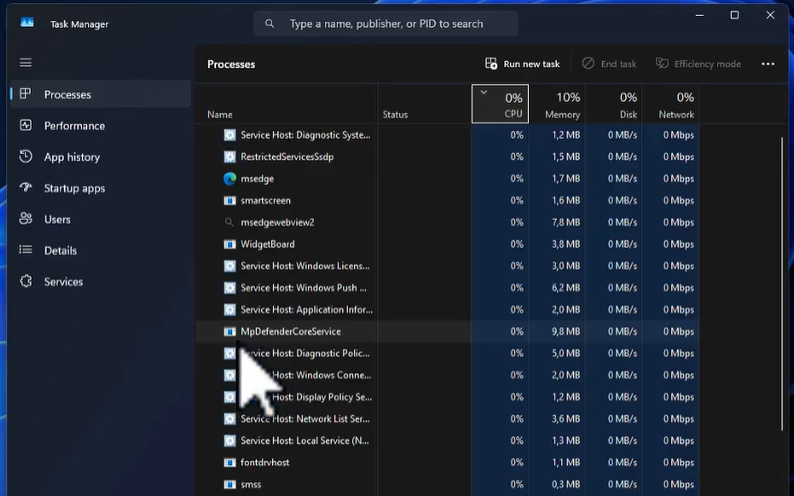Click the Run new task icon
The height and width of the screenshot is (496, 794).
pos(491,64)
